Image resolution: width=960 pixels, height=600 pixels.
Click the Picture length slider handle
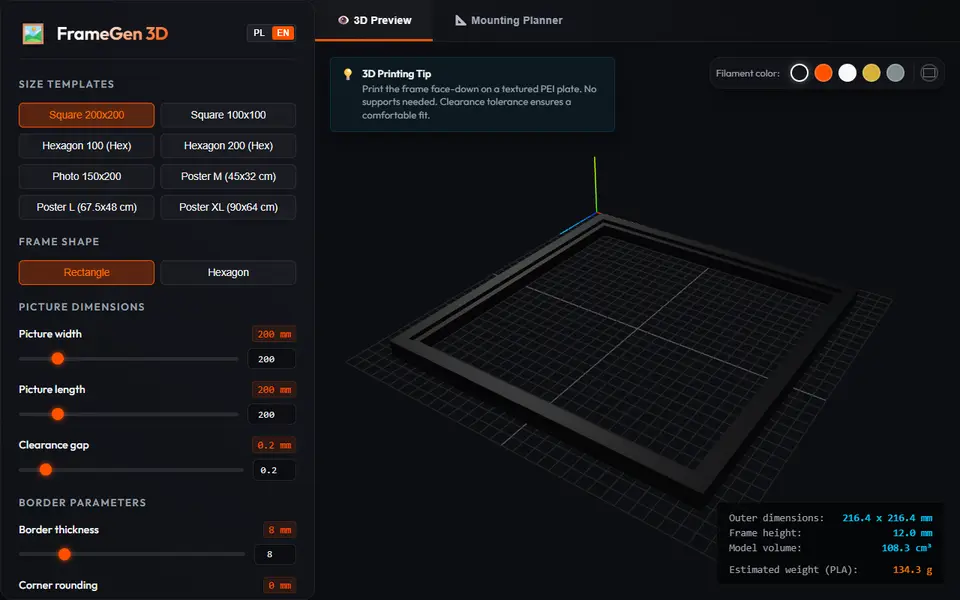[x=58, y=414]
